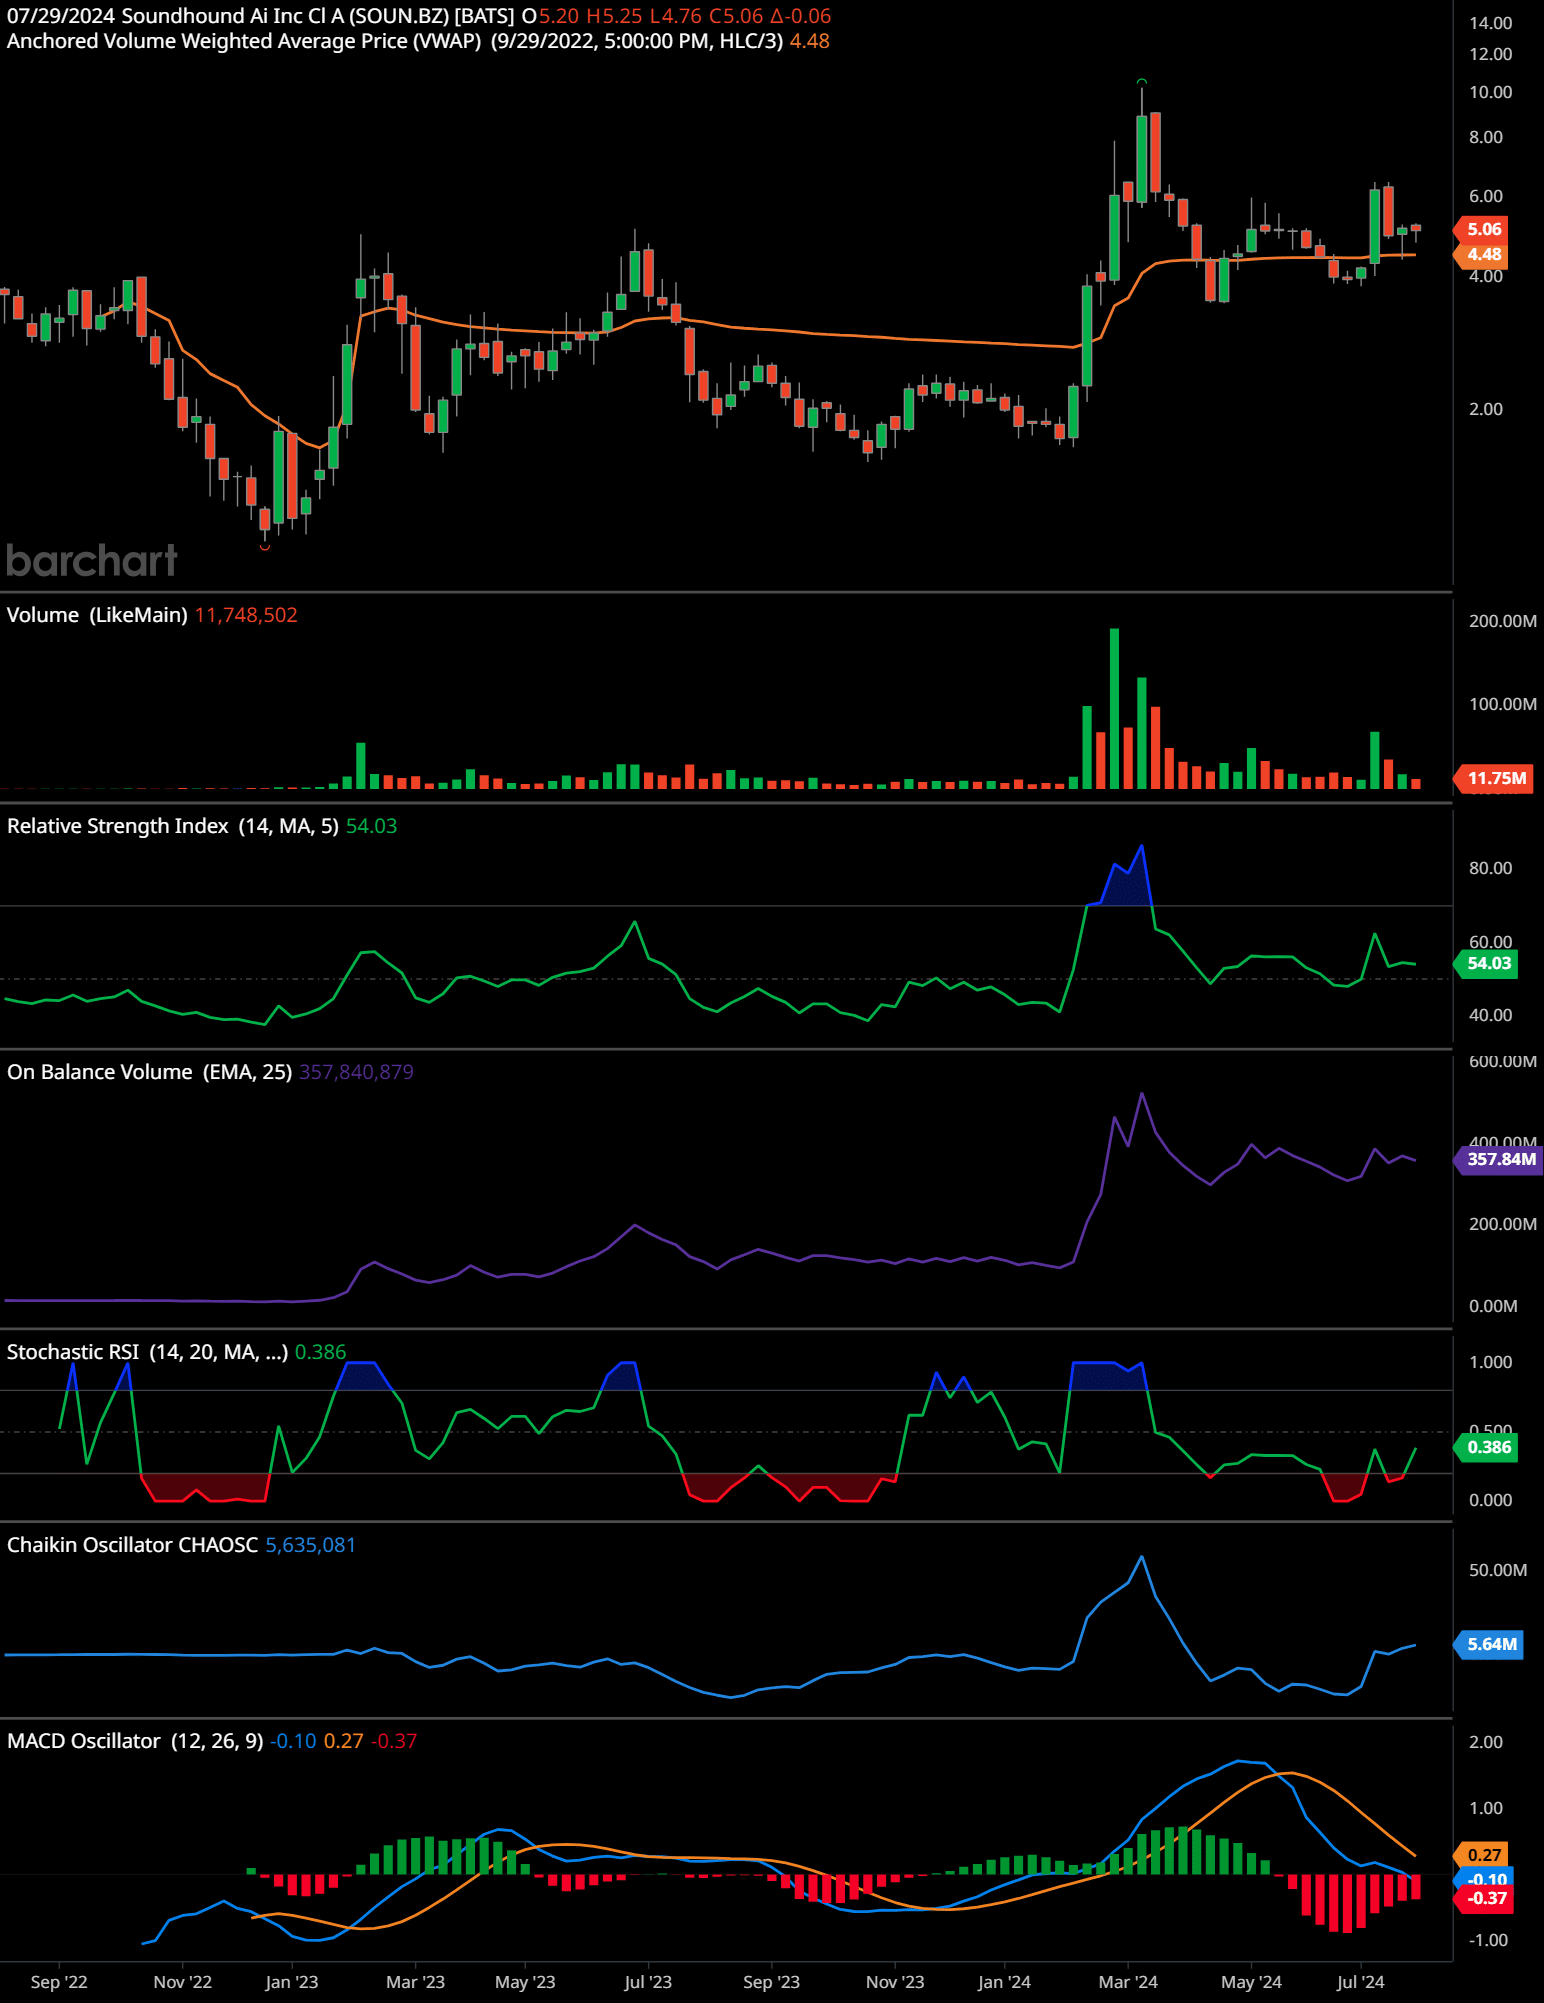Click the Jul '24 date axis label
The width and height of the screenshot is (1544, 2003).
pos(1360,1982)
